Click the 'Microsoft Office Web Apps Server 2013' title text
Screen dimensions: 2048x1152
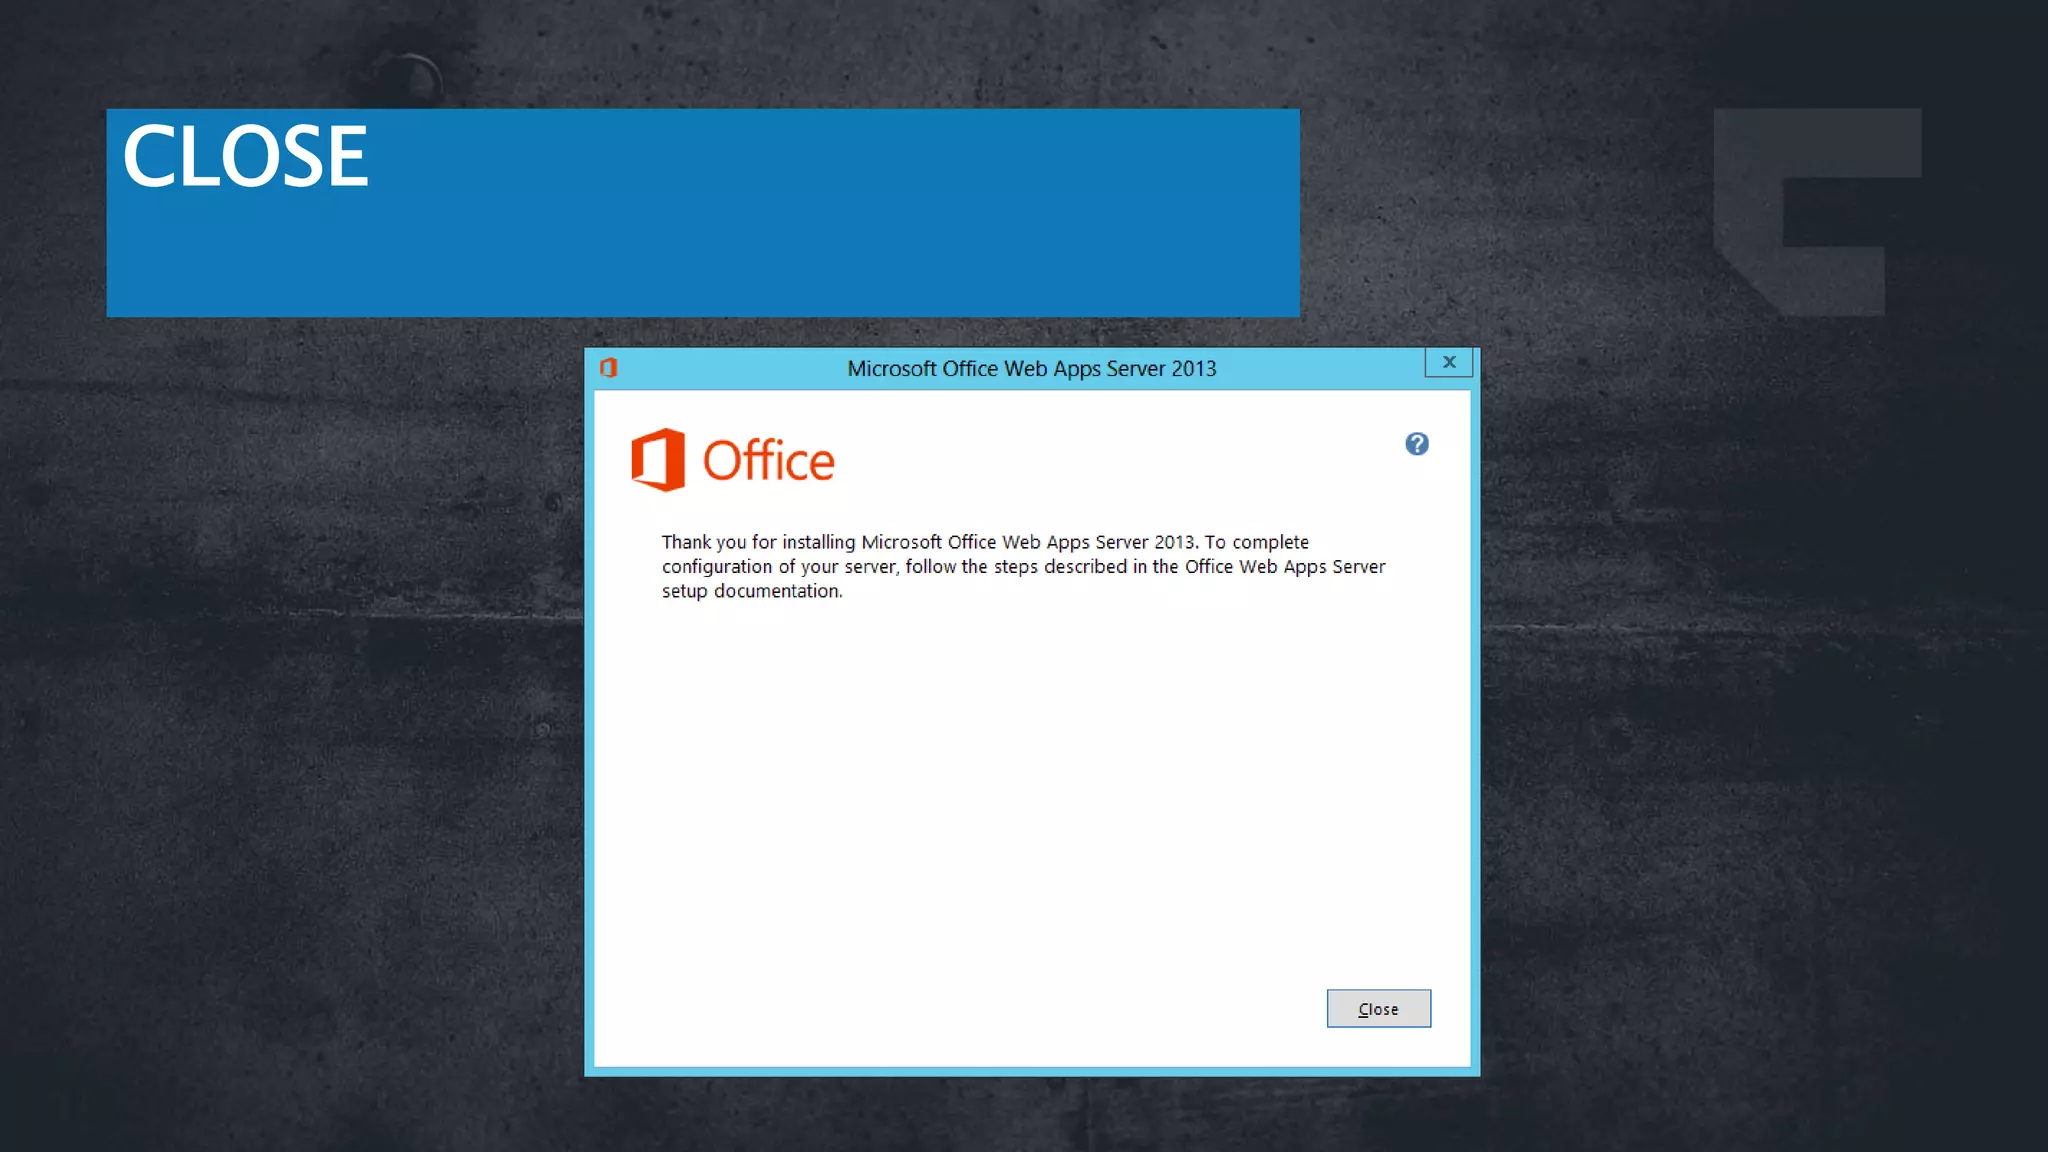(1031, 368)
